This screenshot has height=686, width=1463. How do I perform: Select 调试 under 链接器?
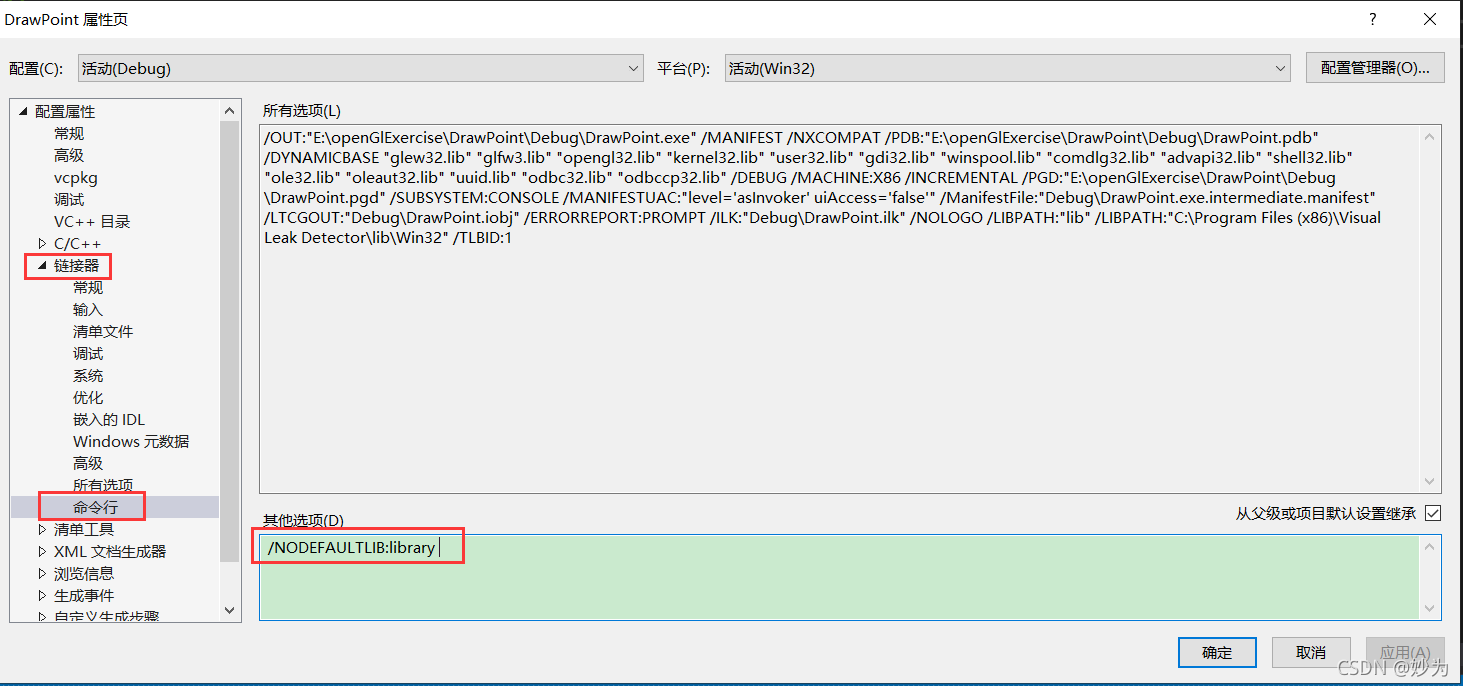point(88,353)
